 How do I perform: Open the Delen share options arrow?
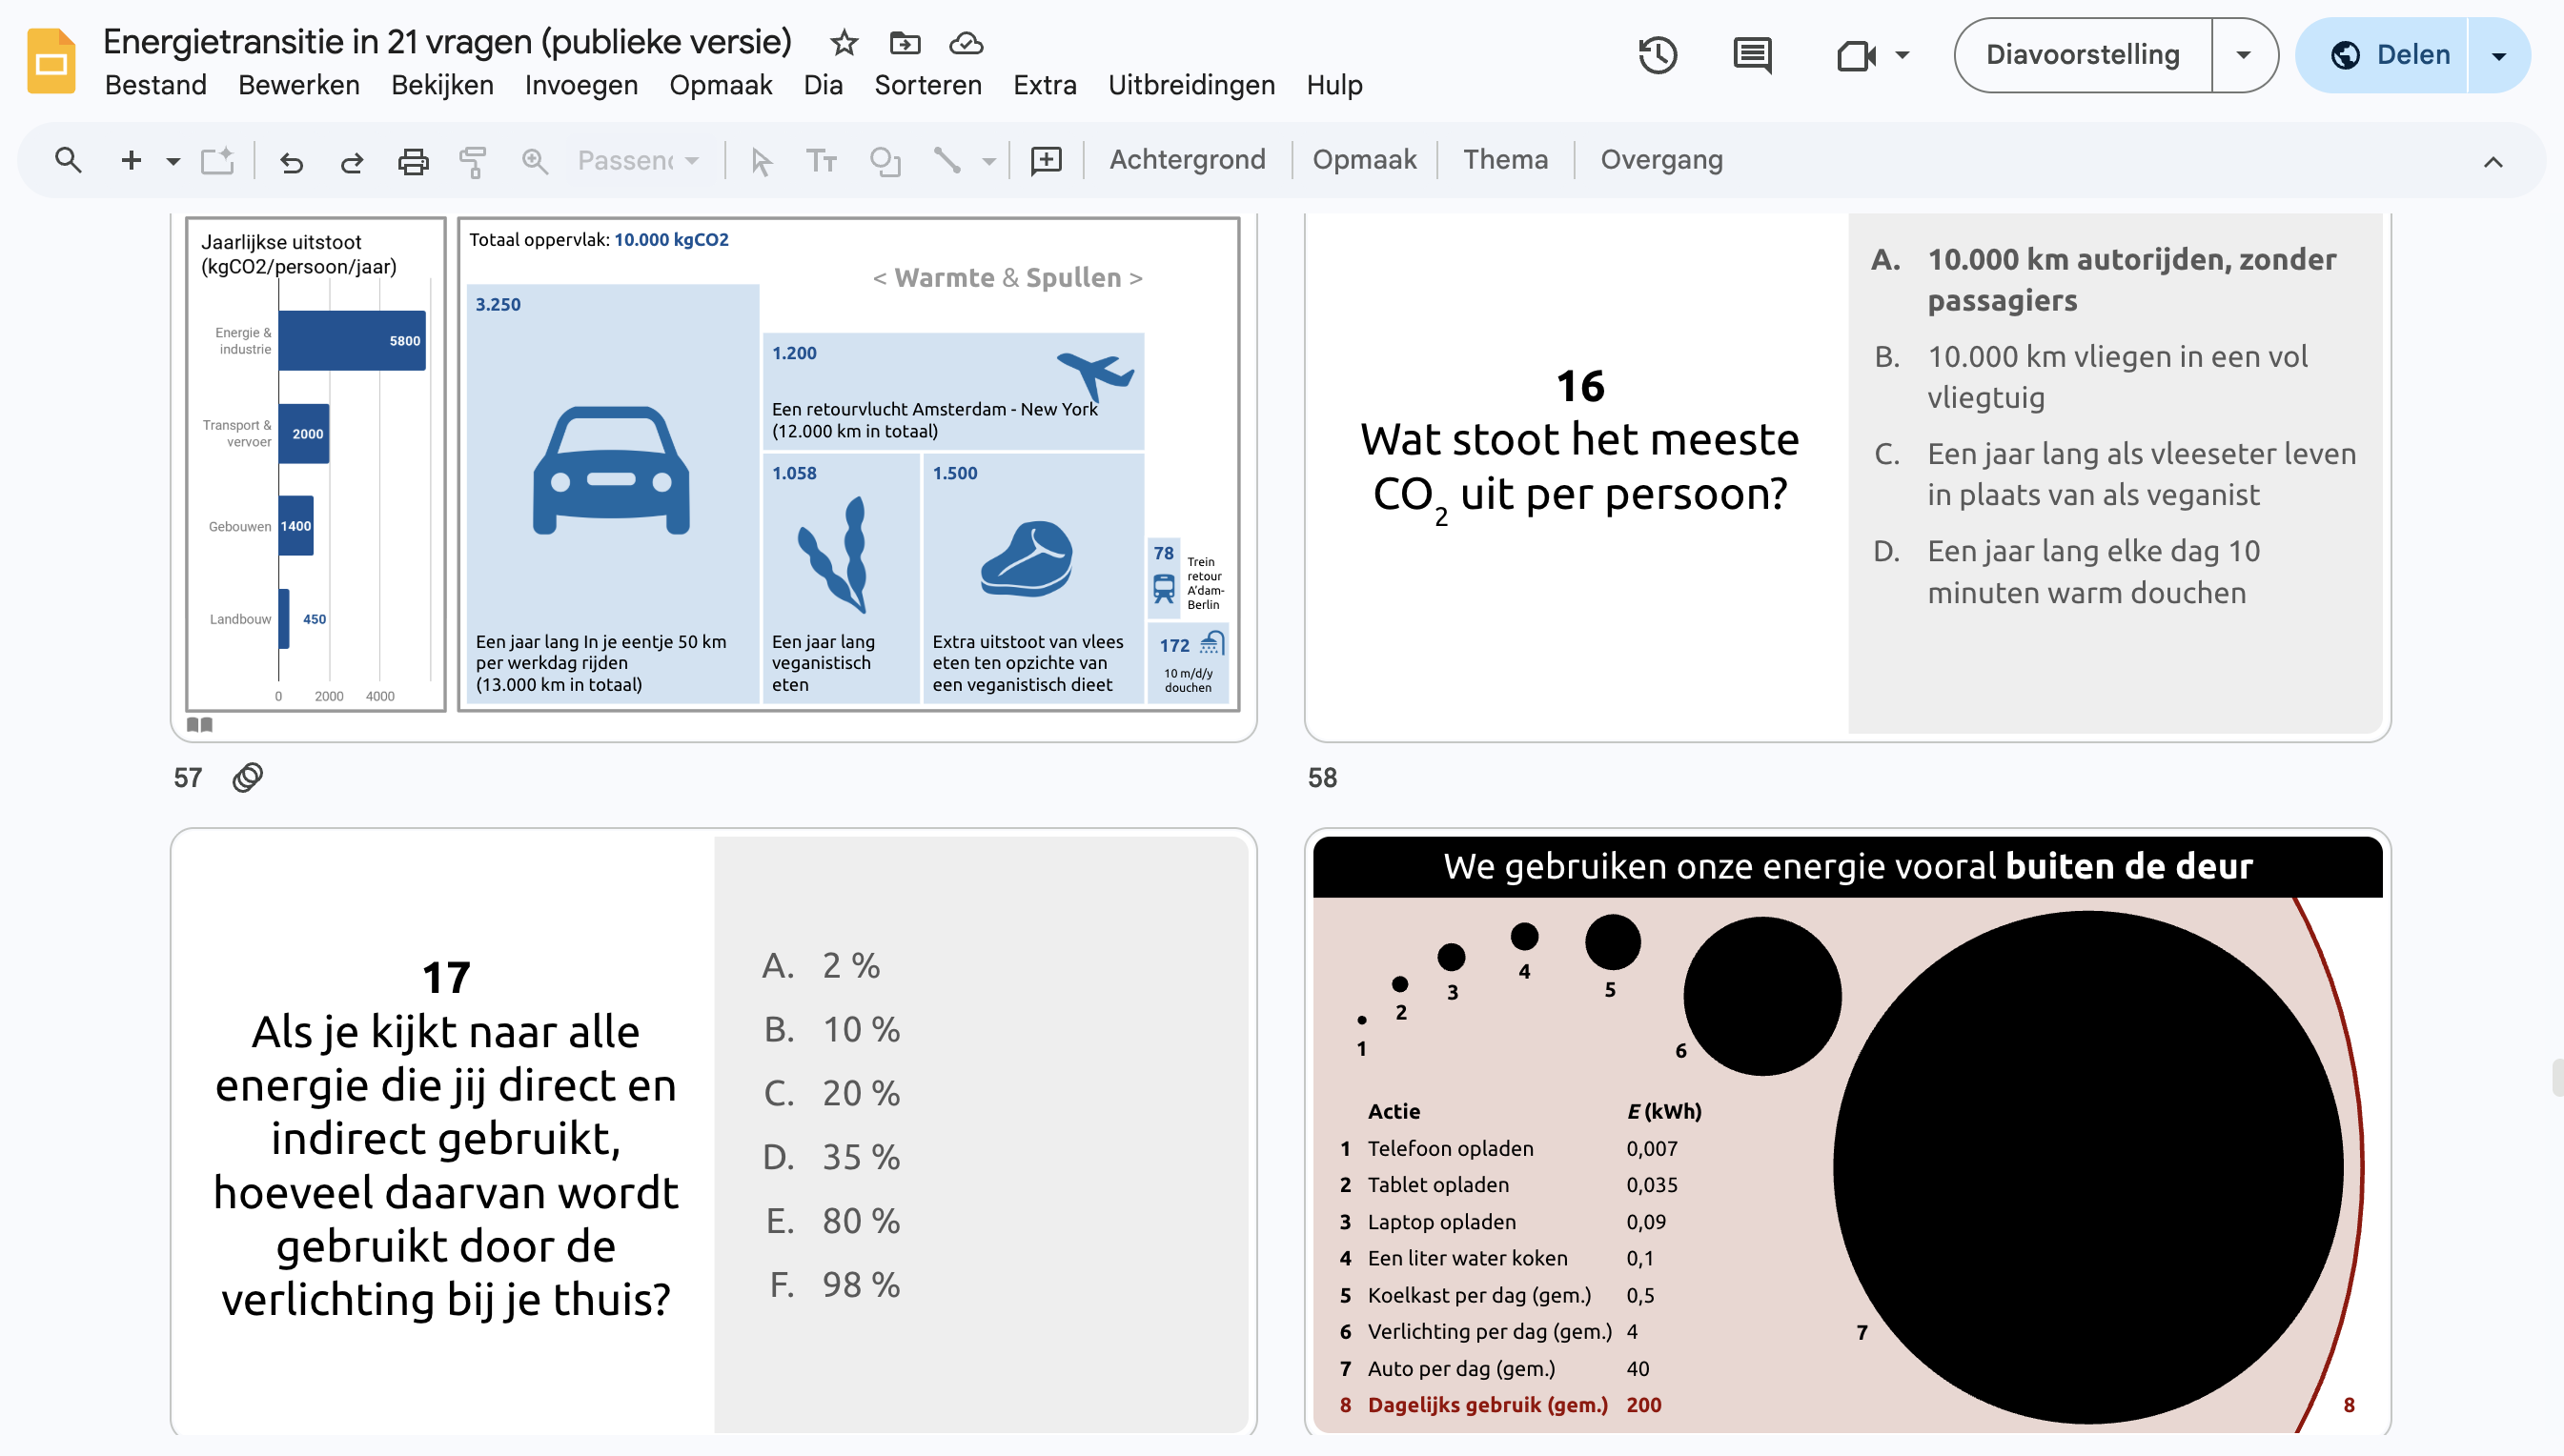[x=2499, y=55]
